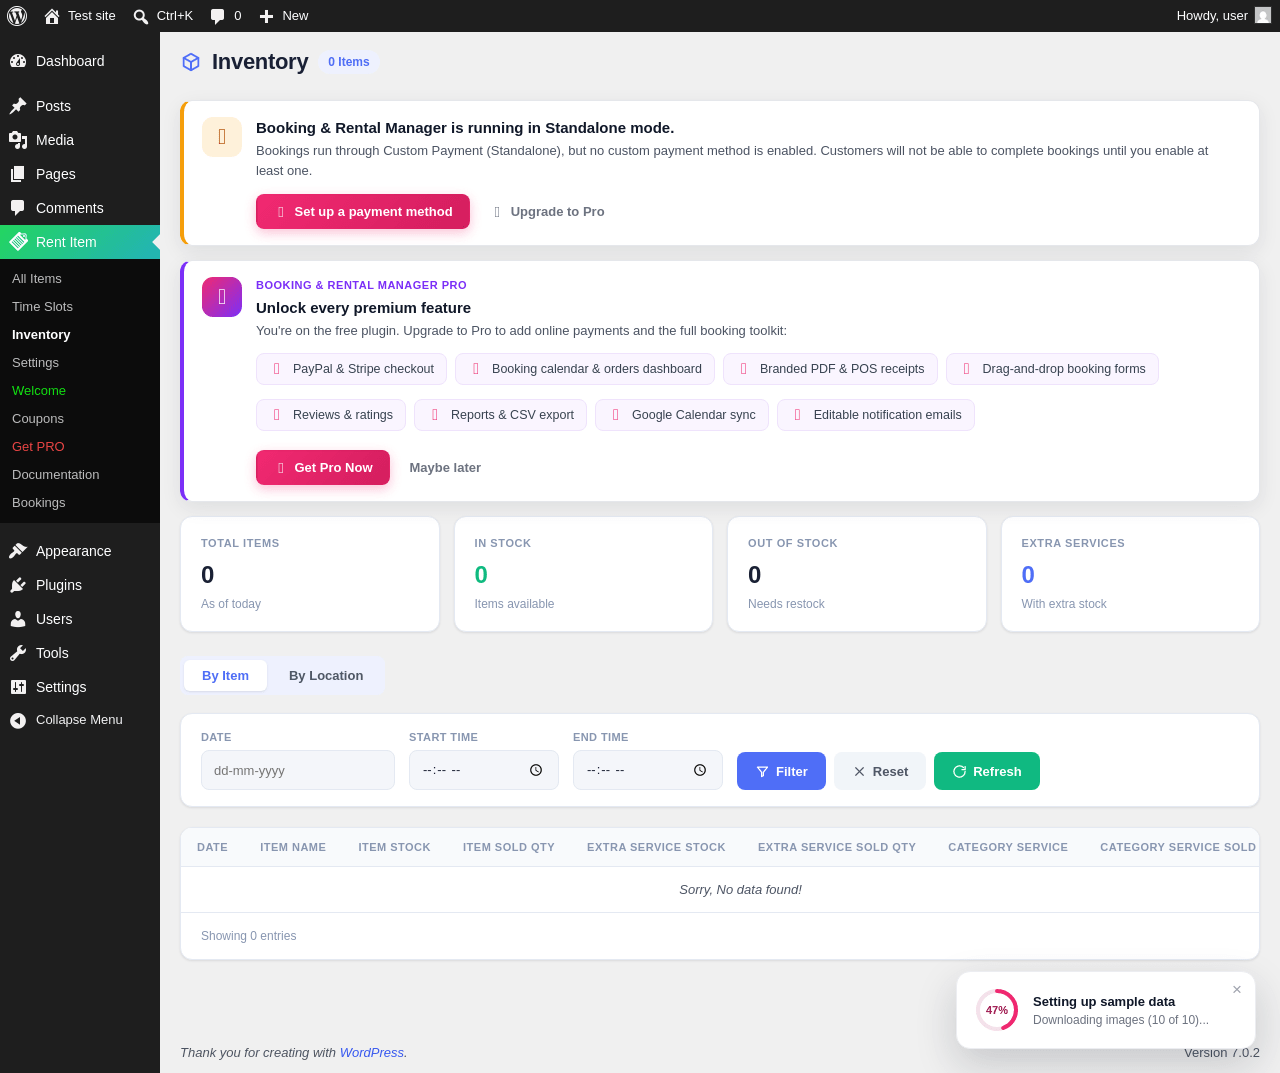Click the Item Sold Qty column header
The width and height of the screenshot is (1280, 1073).
coord(509,847)
